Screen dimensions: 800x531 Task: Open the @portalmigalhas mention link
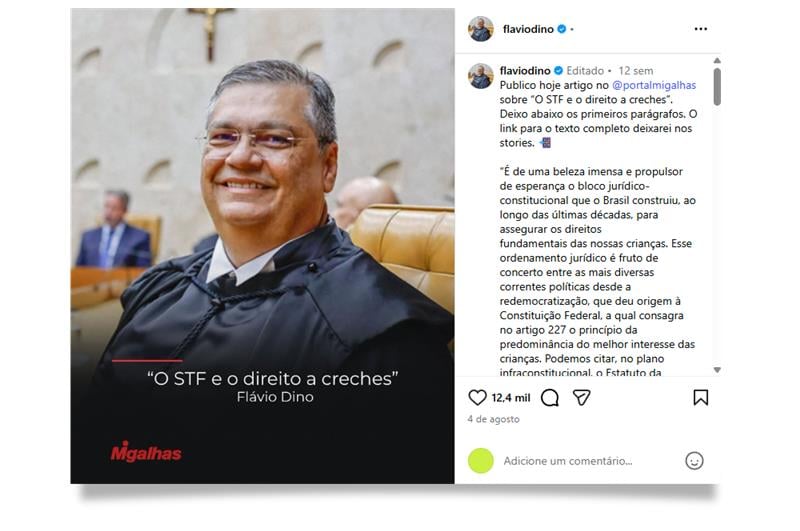[x=654, y=85]
